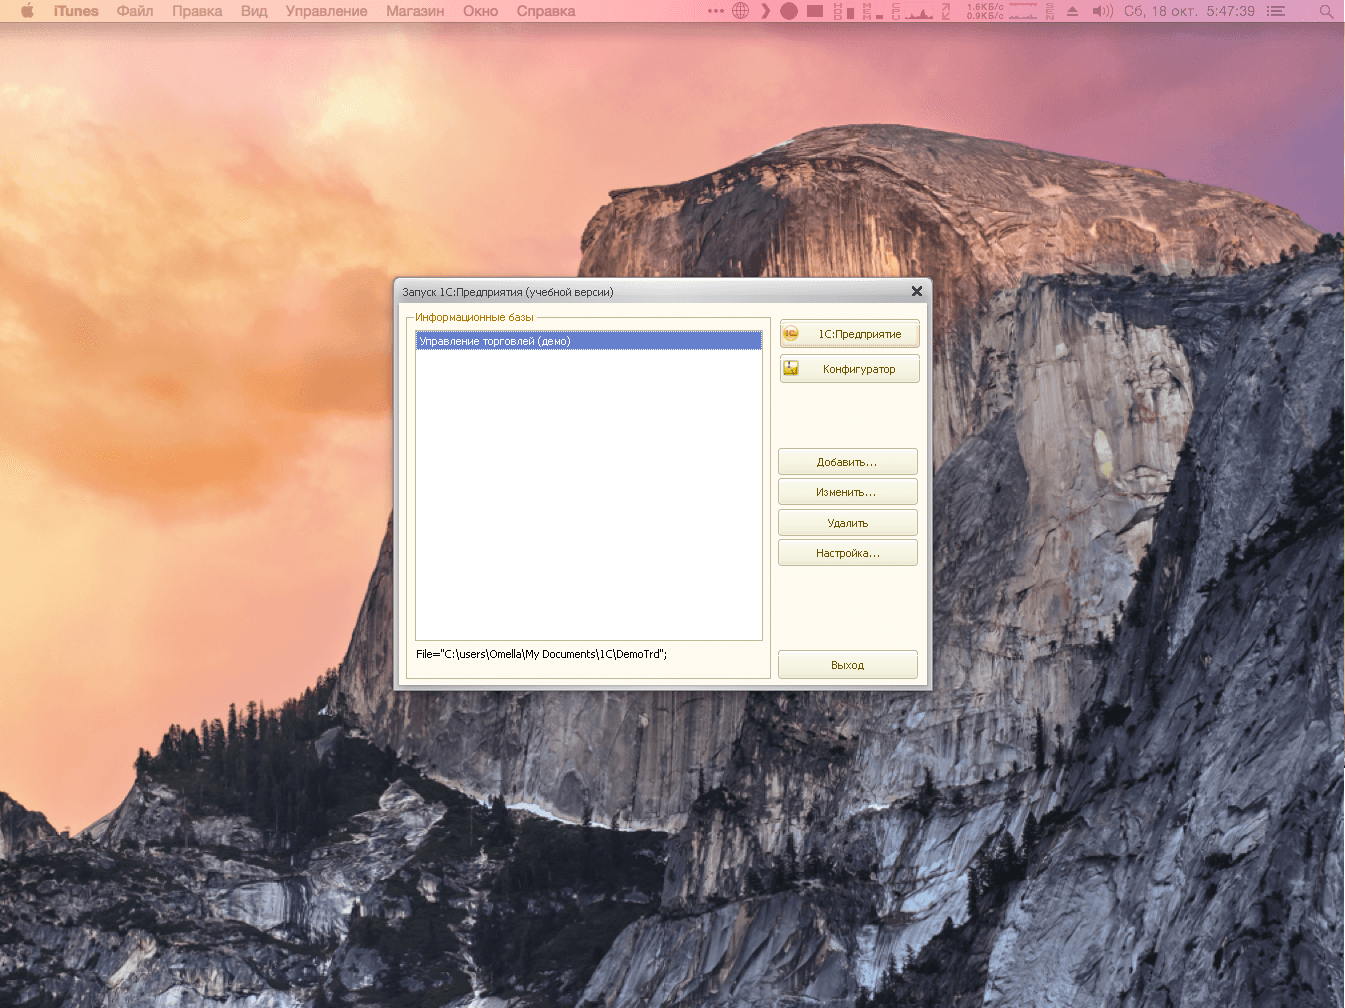Click the HDD usage monitor icon
This screenshot has width=1345, height=1008.
point(844,11)
